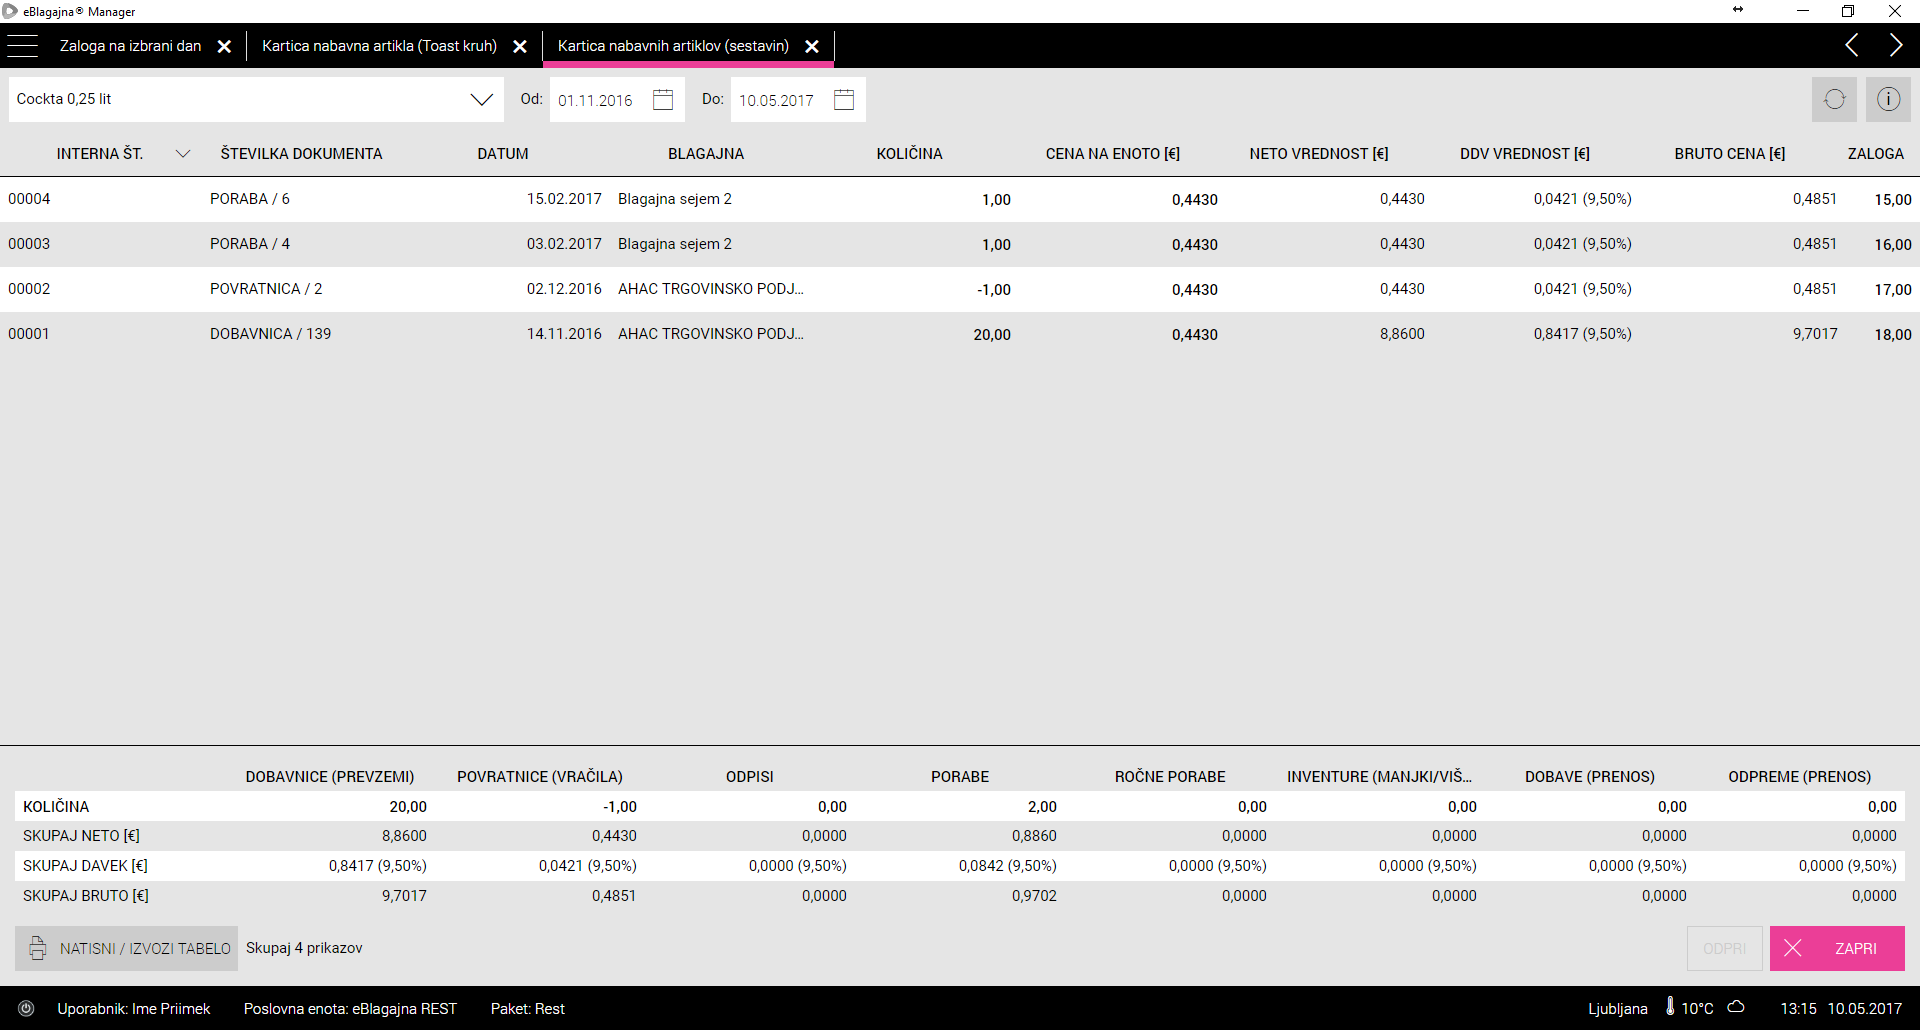Image resolution: width=1920 pixels, height=1030 pixels.
Task: Click the refresh data icon
Action: pyautogui.click(x=1834, y=100)
